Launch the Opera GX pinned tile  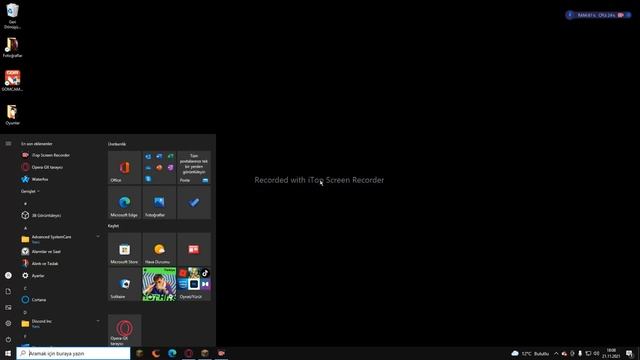[x=124, y=330]
